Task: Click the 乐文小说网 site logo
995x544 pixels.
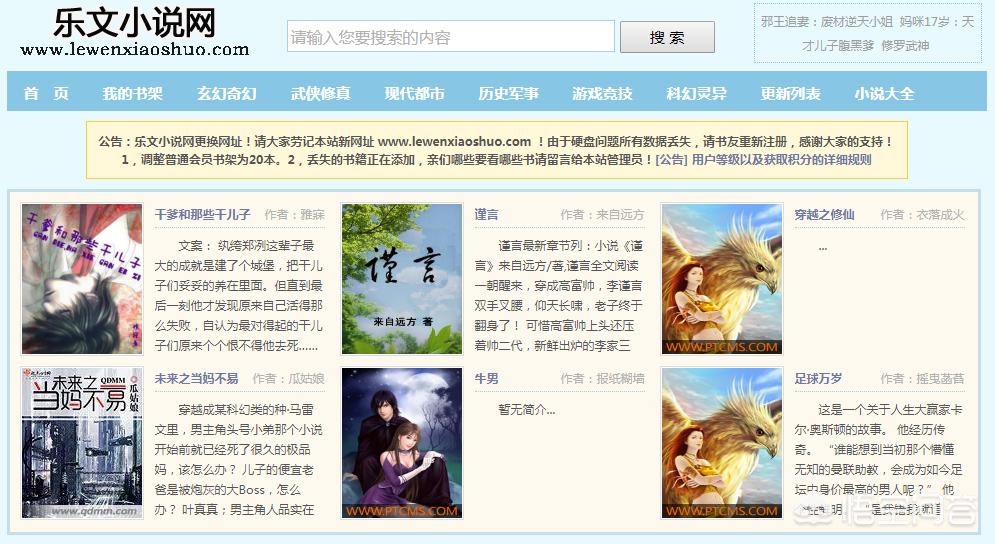Action: [135, 32]
